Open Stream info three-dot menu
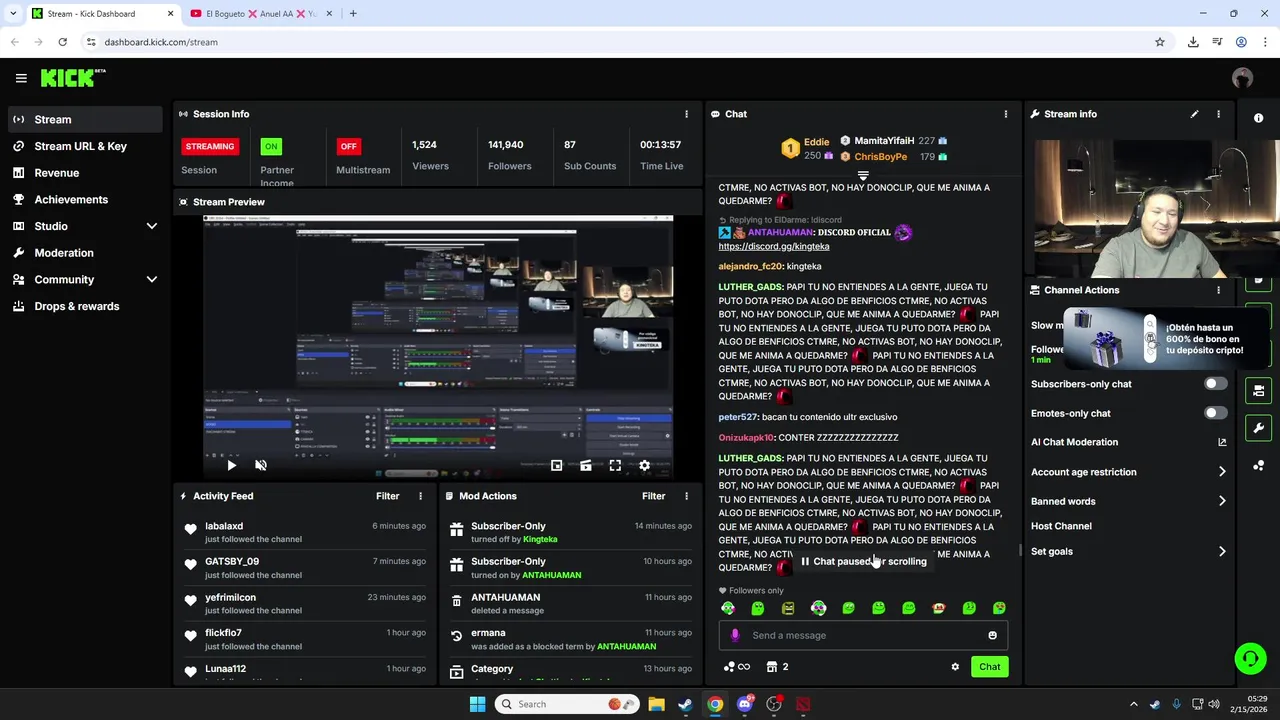Image resolution: width=1280 pixels, height=720 pixels. [1218, 114]
